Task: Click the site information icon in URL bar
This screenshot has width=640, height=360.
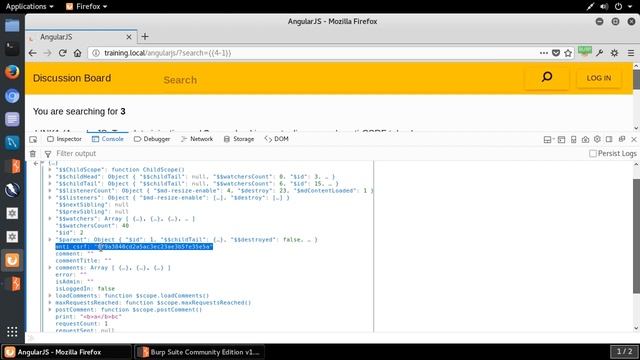Action: pos(96,53)
